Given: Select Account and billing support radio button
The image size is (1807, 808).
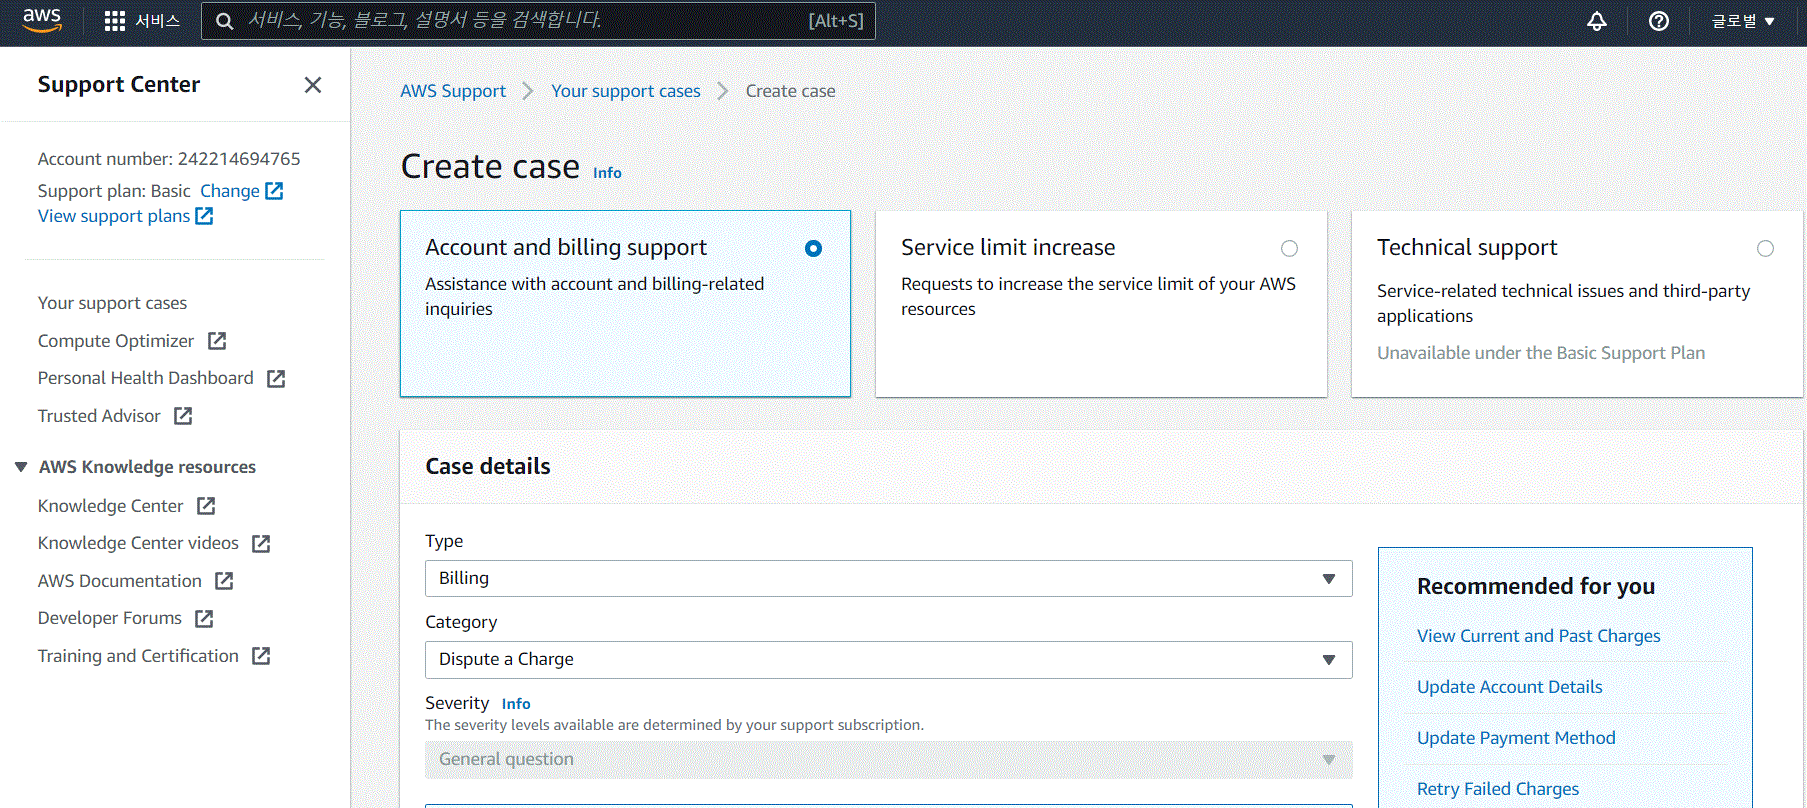Looking at the screenshot, I should pos(813,248).
